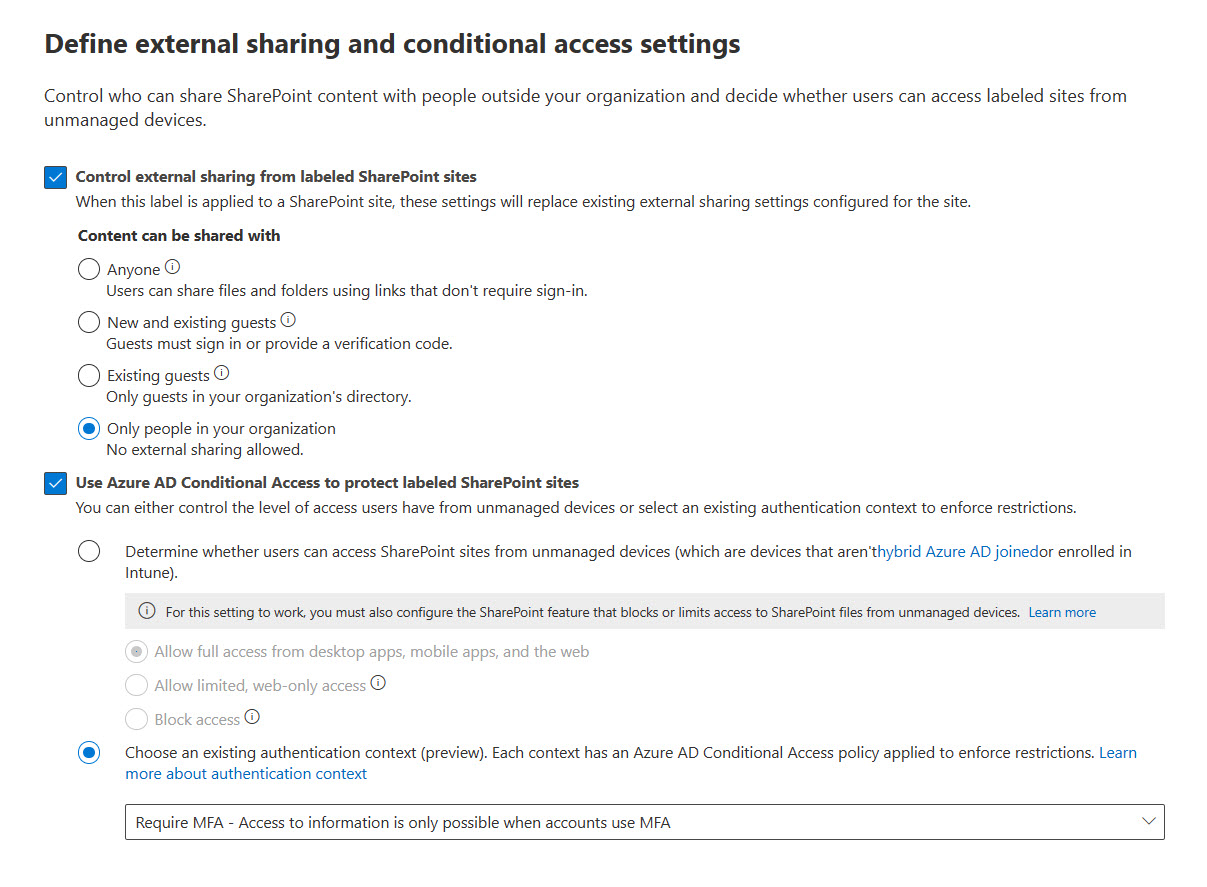Screen dimensions: 1207x887
Task: View info for New and existing guests option
Action: [x=288, y=318]
